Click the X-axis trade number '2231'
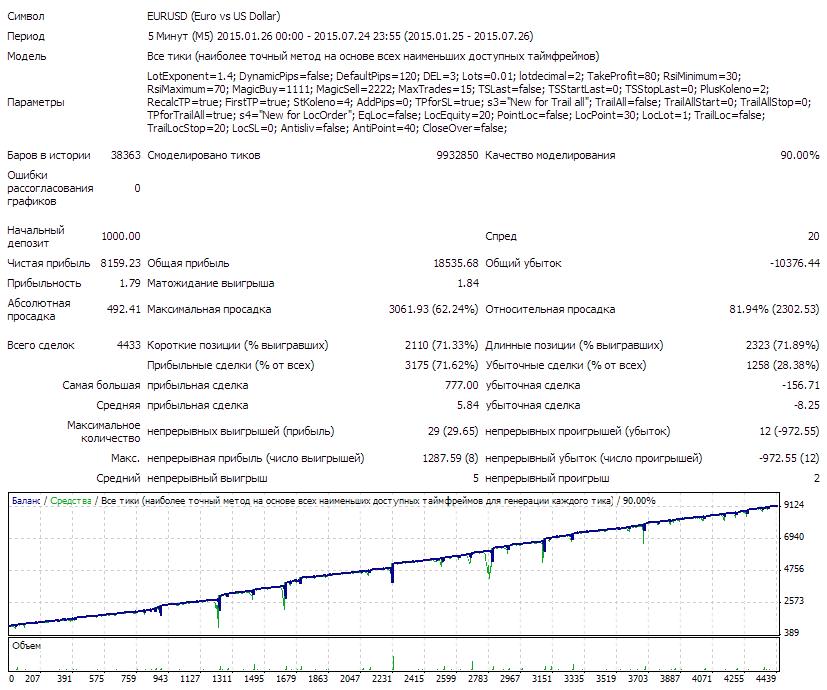The width and height of the screenshot is (827, 690). point(382,679)
